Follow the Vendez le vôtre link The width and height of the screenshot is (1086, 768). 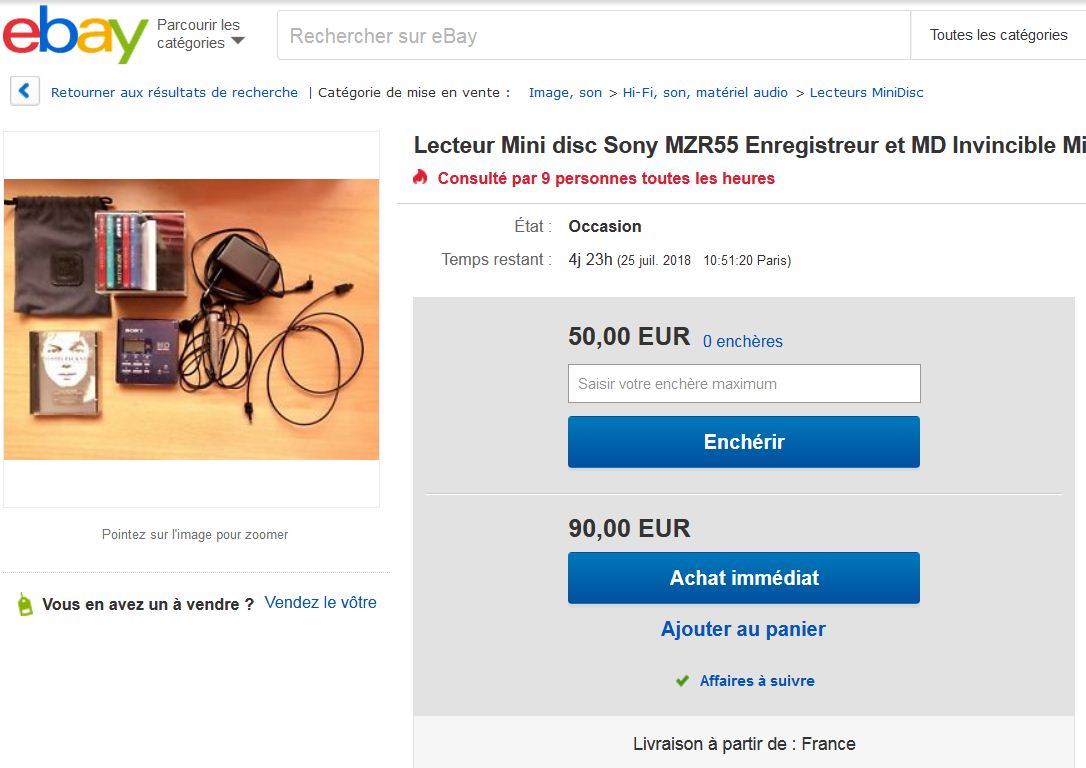point(321,602)
